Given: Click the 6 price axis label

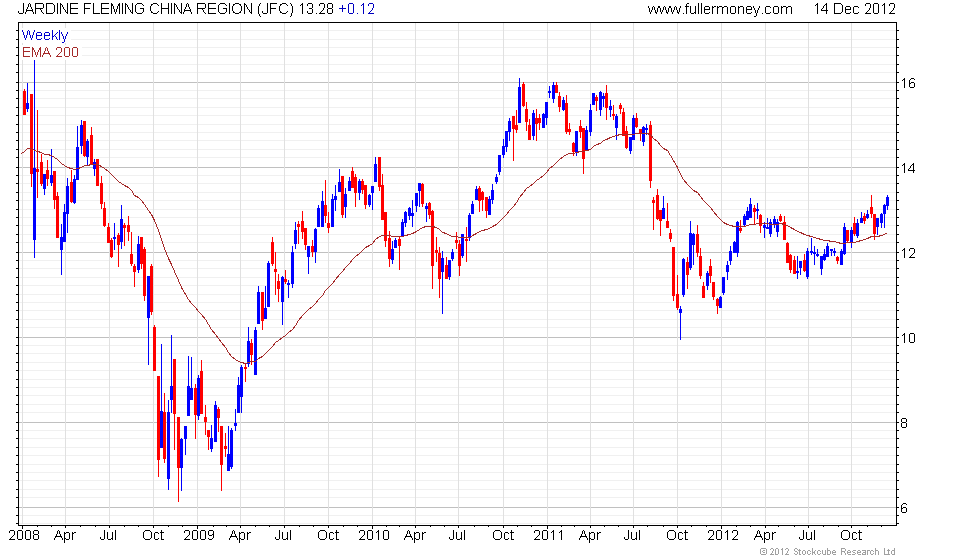Looking at the screenshot, I should (x=904, y=508).
